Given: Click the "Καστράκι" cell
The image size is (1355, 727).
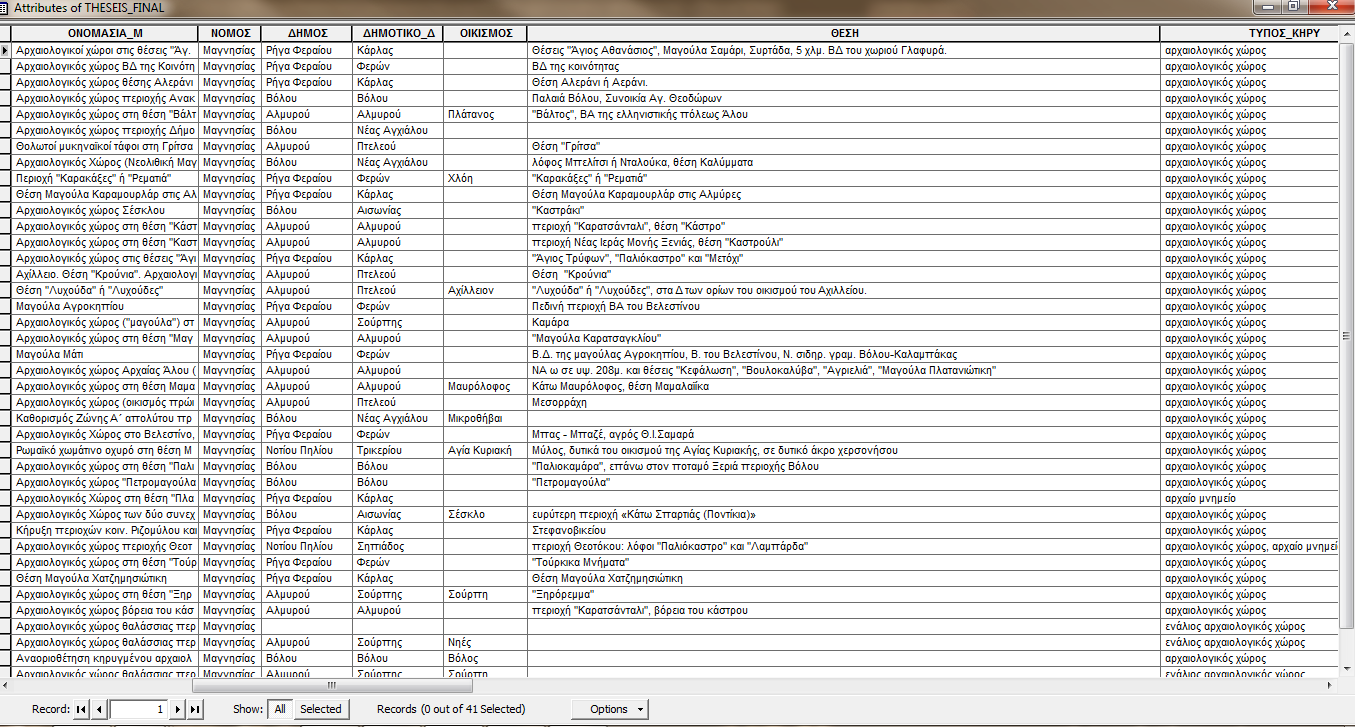Looking at the screenshot, I should pyautogui.click(x=844, y=210).
